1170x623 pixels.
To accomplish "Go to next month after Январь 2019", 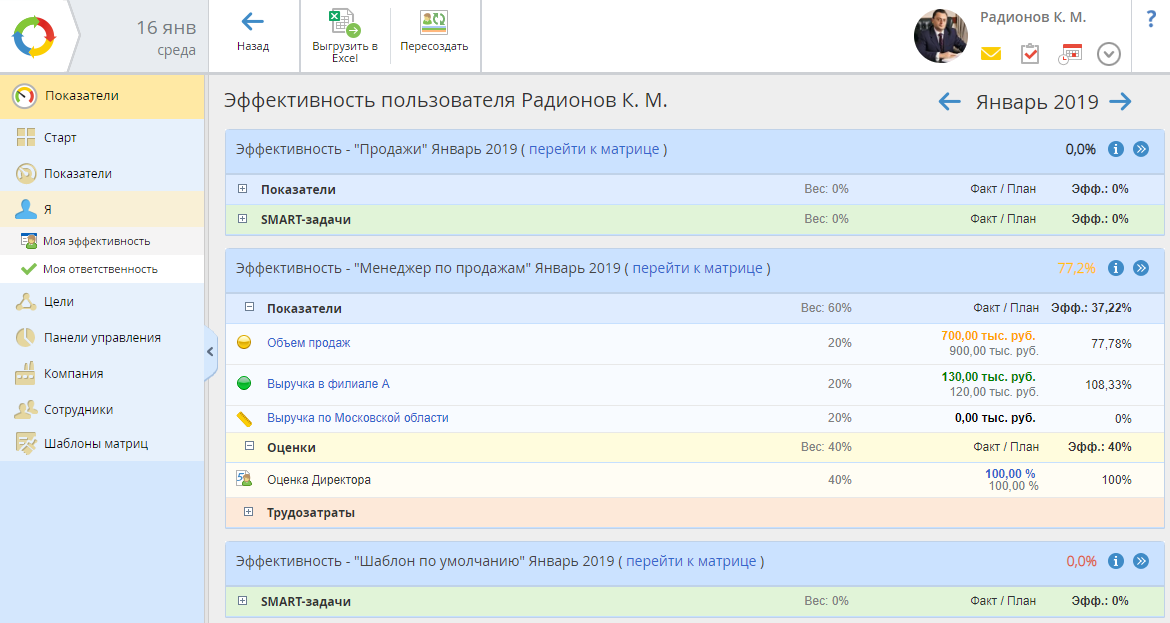I will point(1120,102).
